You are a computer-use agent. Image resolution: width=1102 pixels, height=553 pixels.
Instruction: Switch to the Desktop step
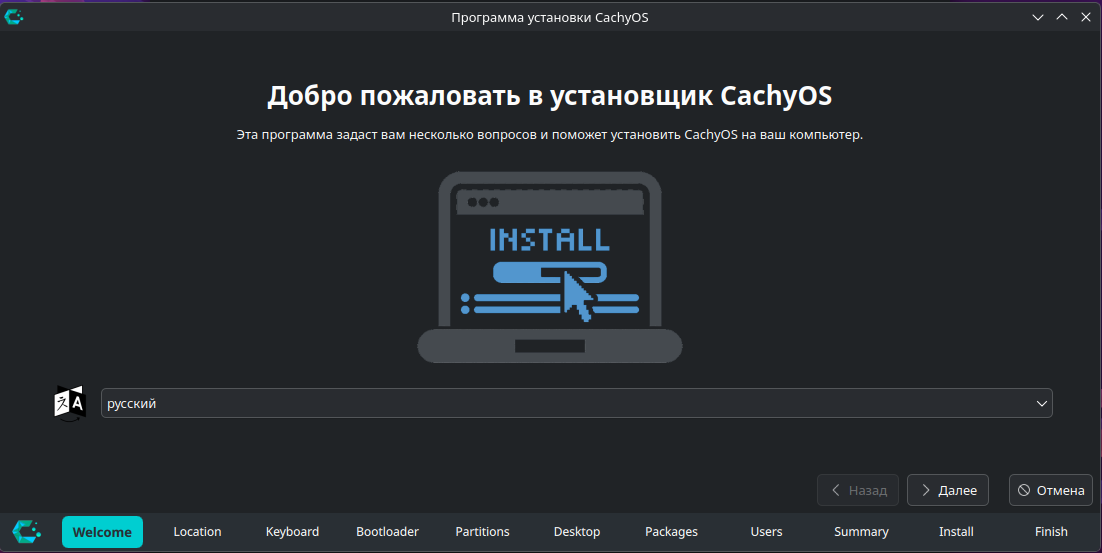pos(577,532)
